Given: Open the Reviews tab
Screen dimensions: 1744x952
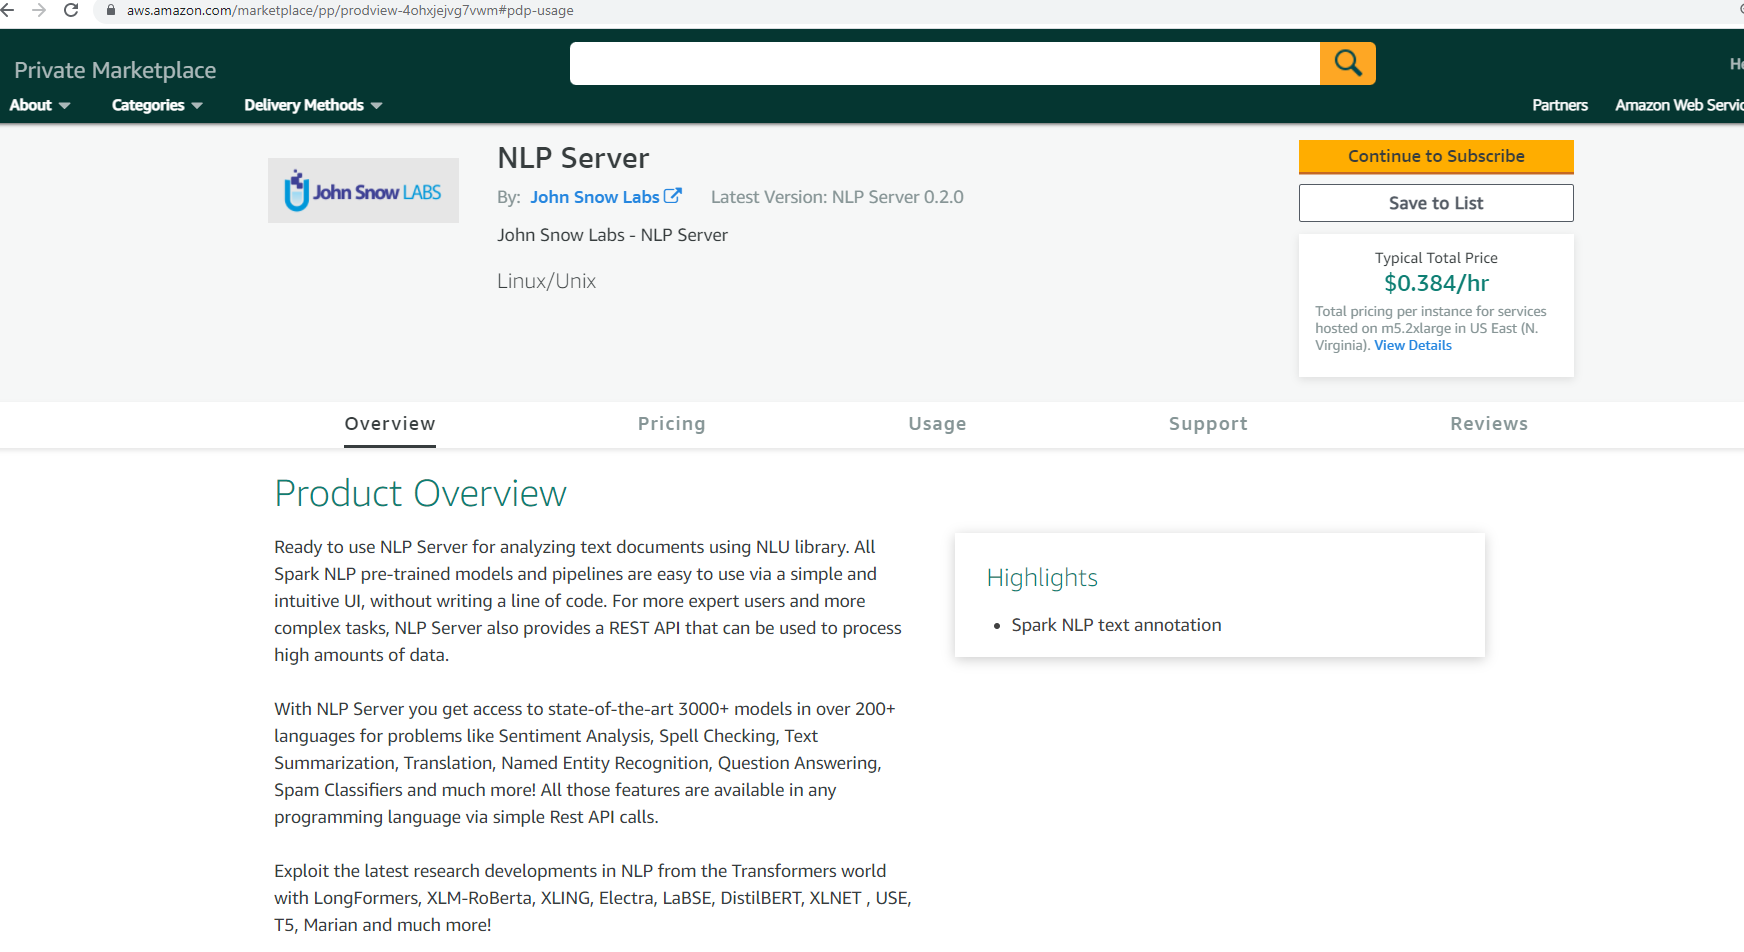Looking at the screenshot, I should point(1489,424).
